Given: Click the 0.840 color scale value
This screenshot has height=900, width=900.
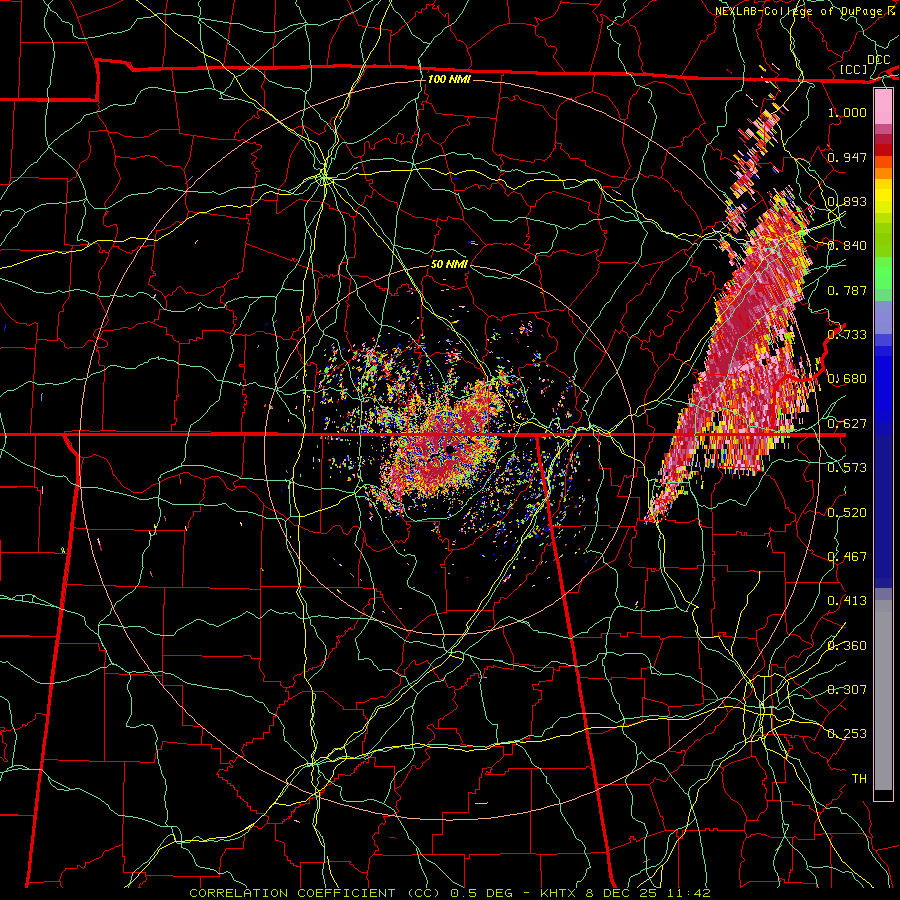Looking at the screenshot, I should [x=847, y=246].
